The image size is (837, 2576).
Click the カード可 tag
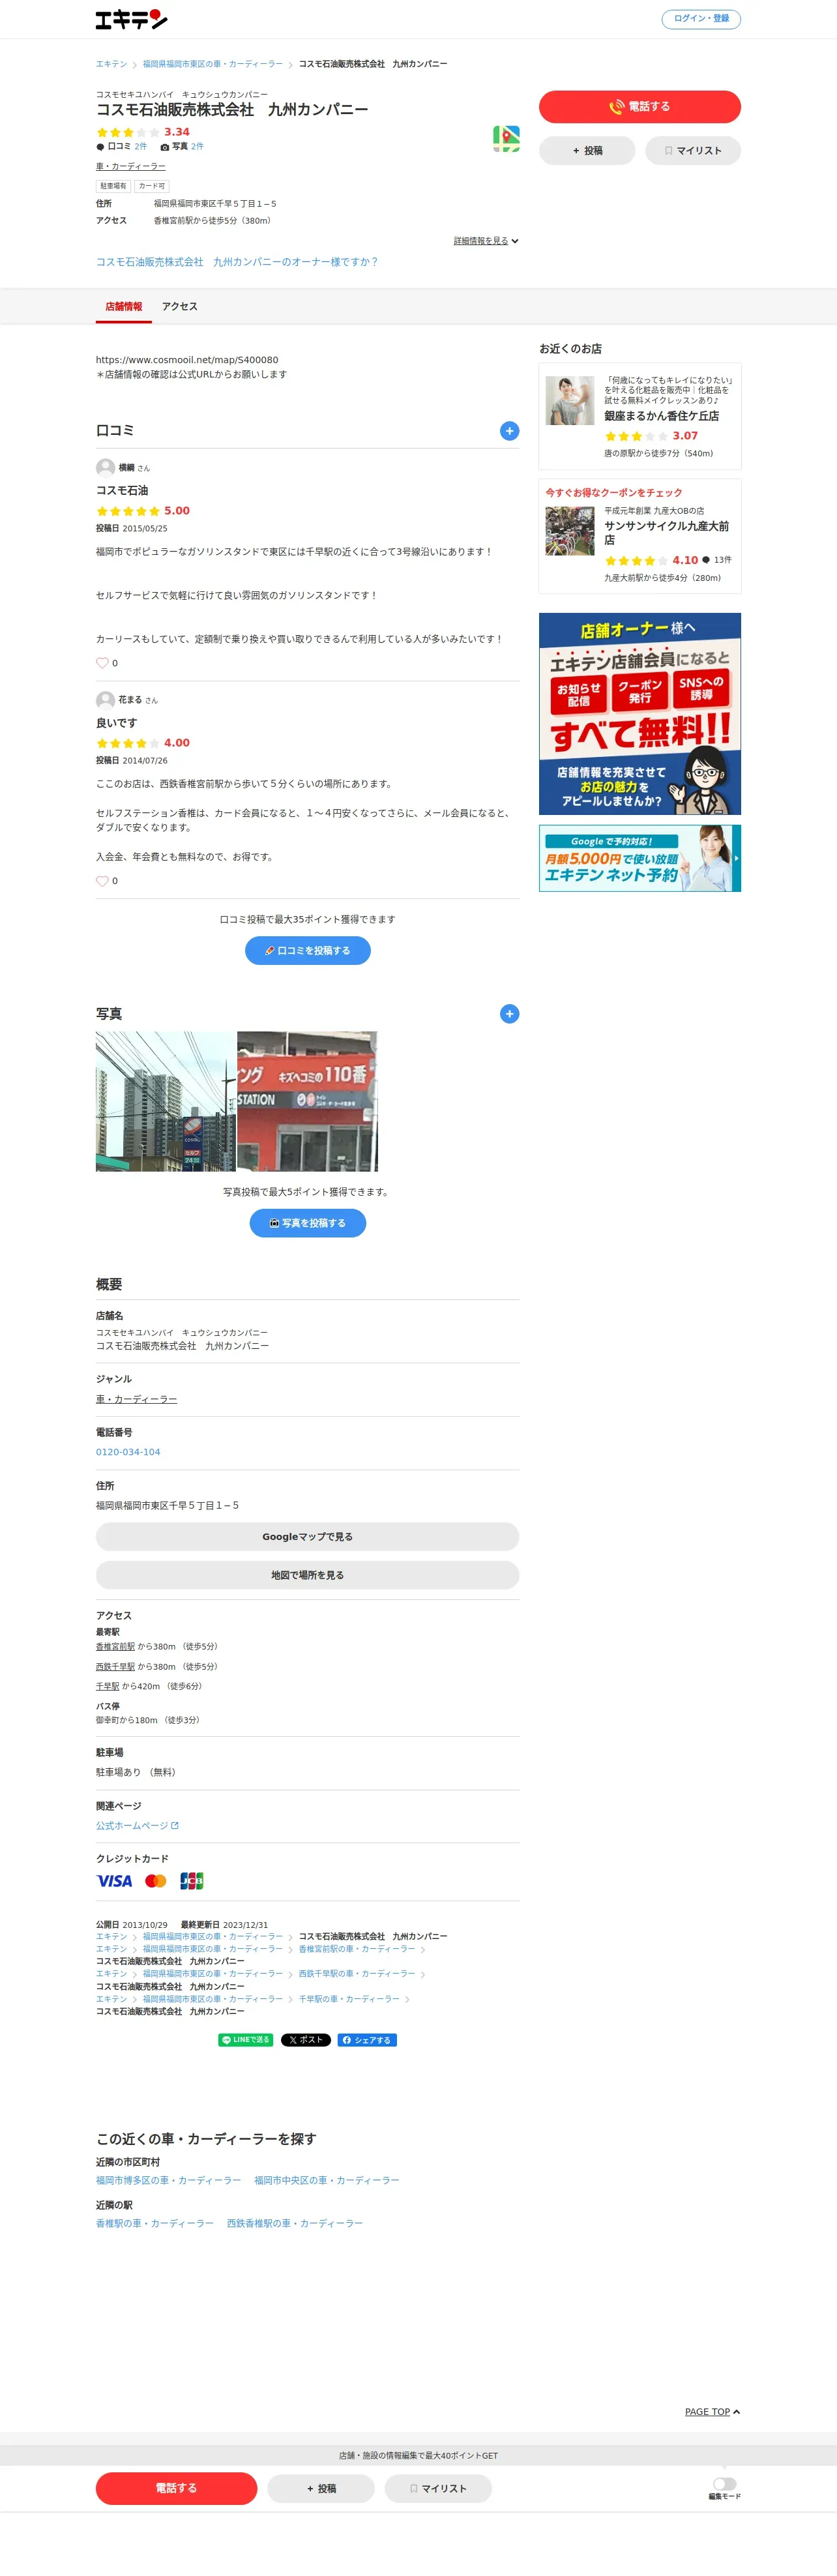[x=152, y=186]
